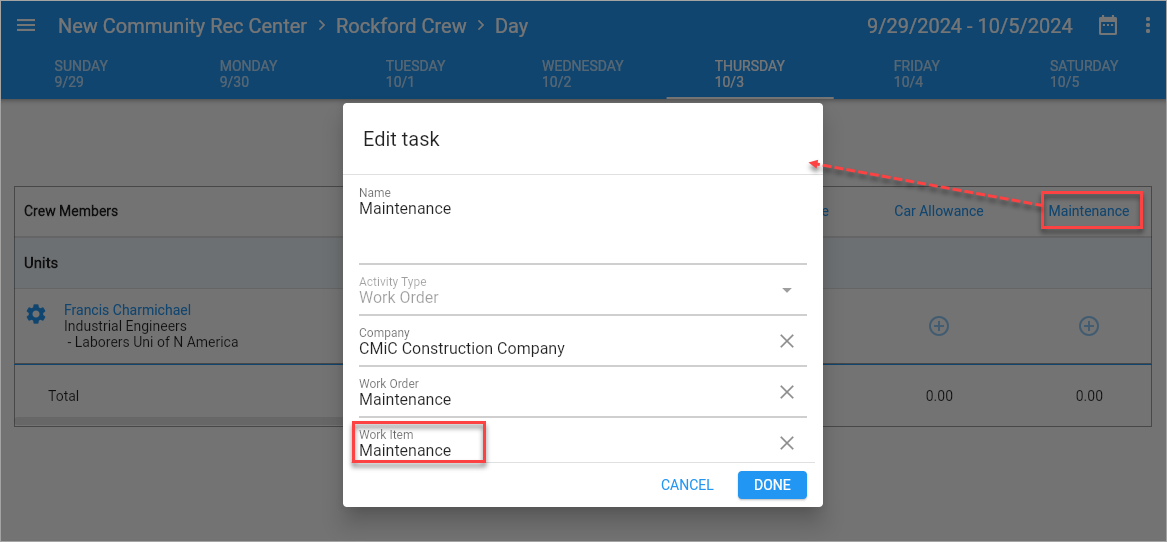This screenshot has width=1167, height=542.
Task: Open the calendar date picker icon
Action: [x=1108, y=26]
